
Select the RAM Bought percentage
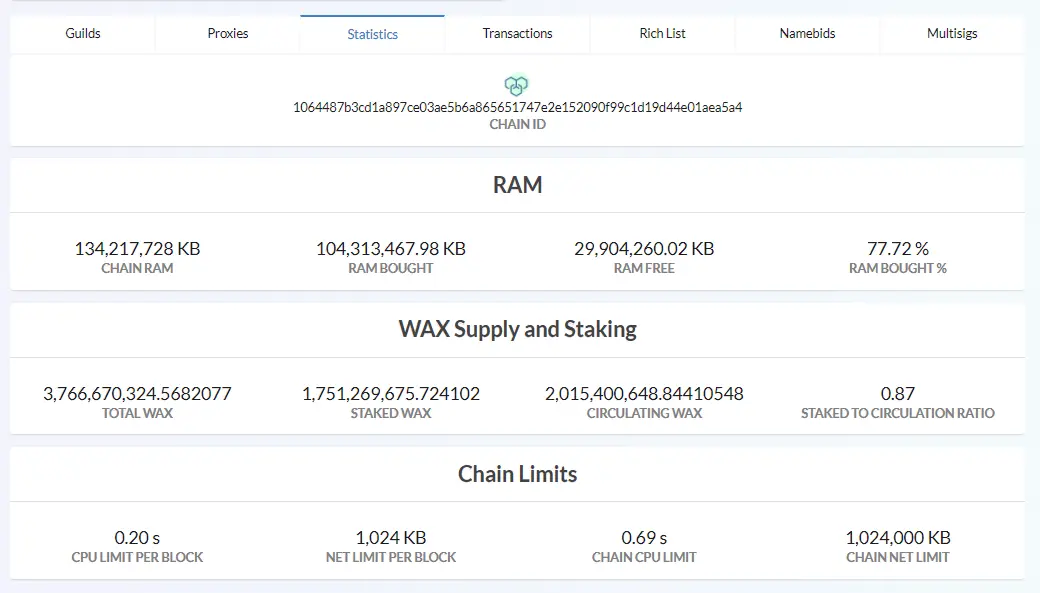pos(897,249)
